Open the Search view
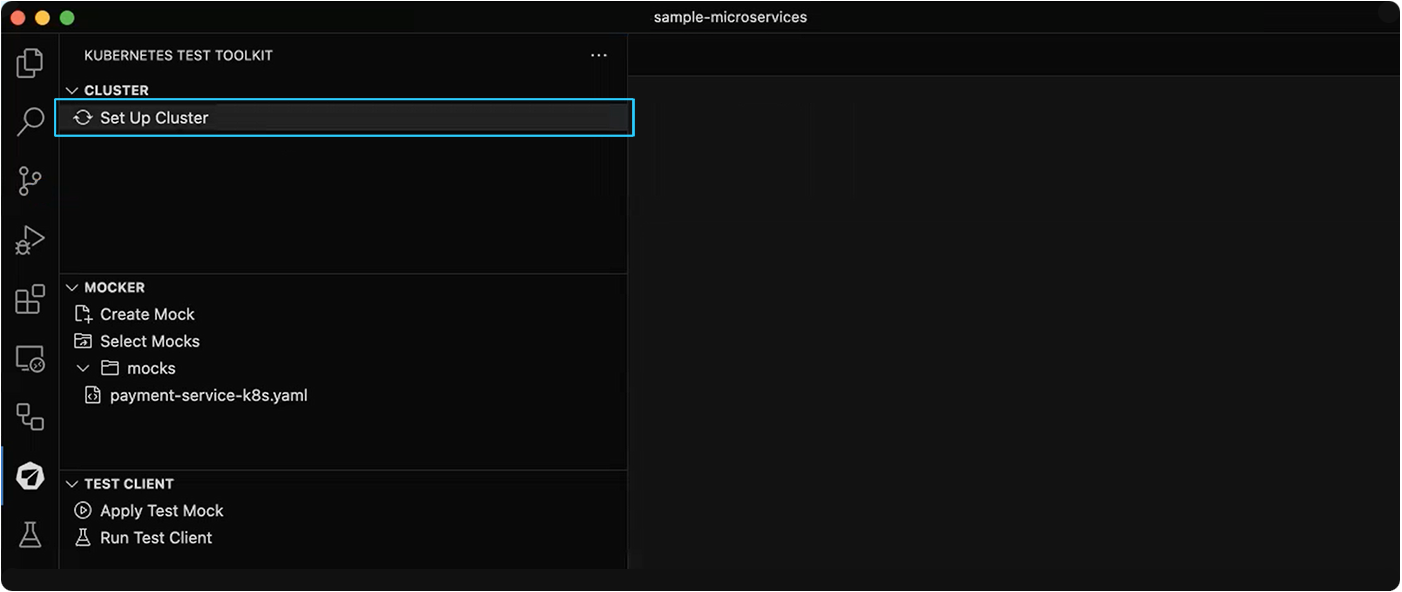Viewport: 1402px width, 592px height. [x=30, y=121]
